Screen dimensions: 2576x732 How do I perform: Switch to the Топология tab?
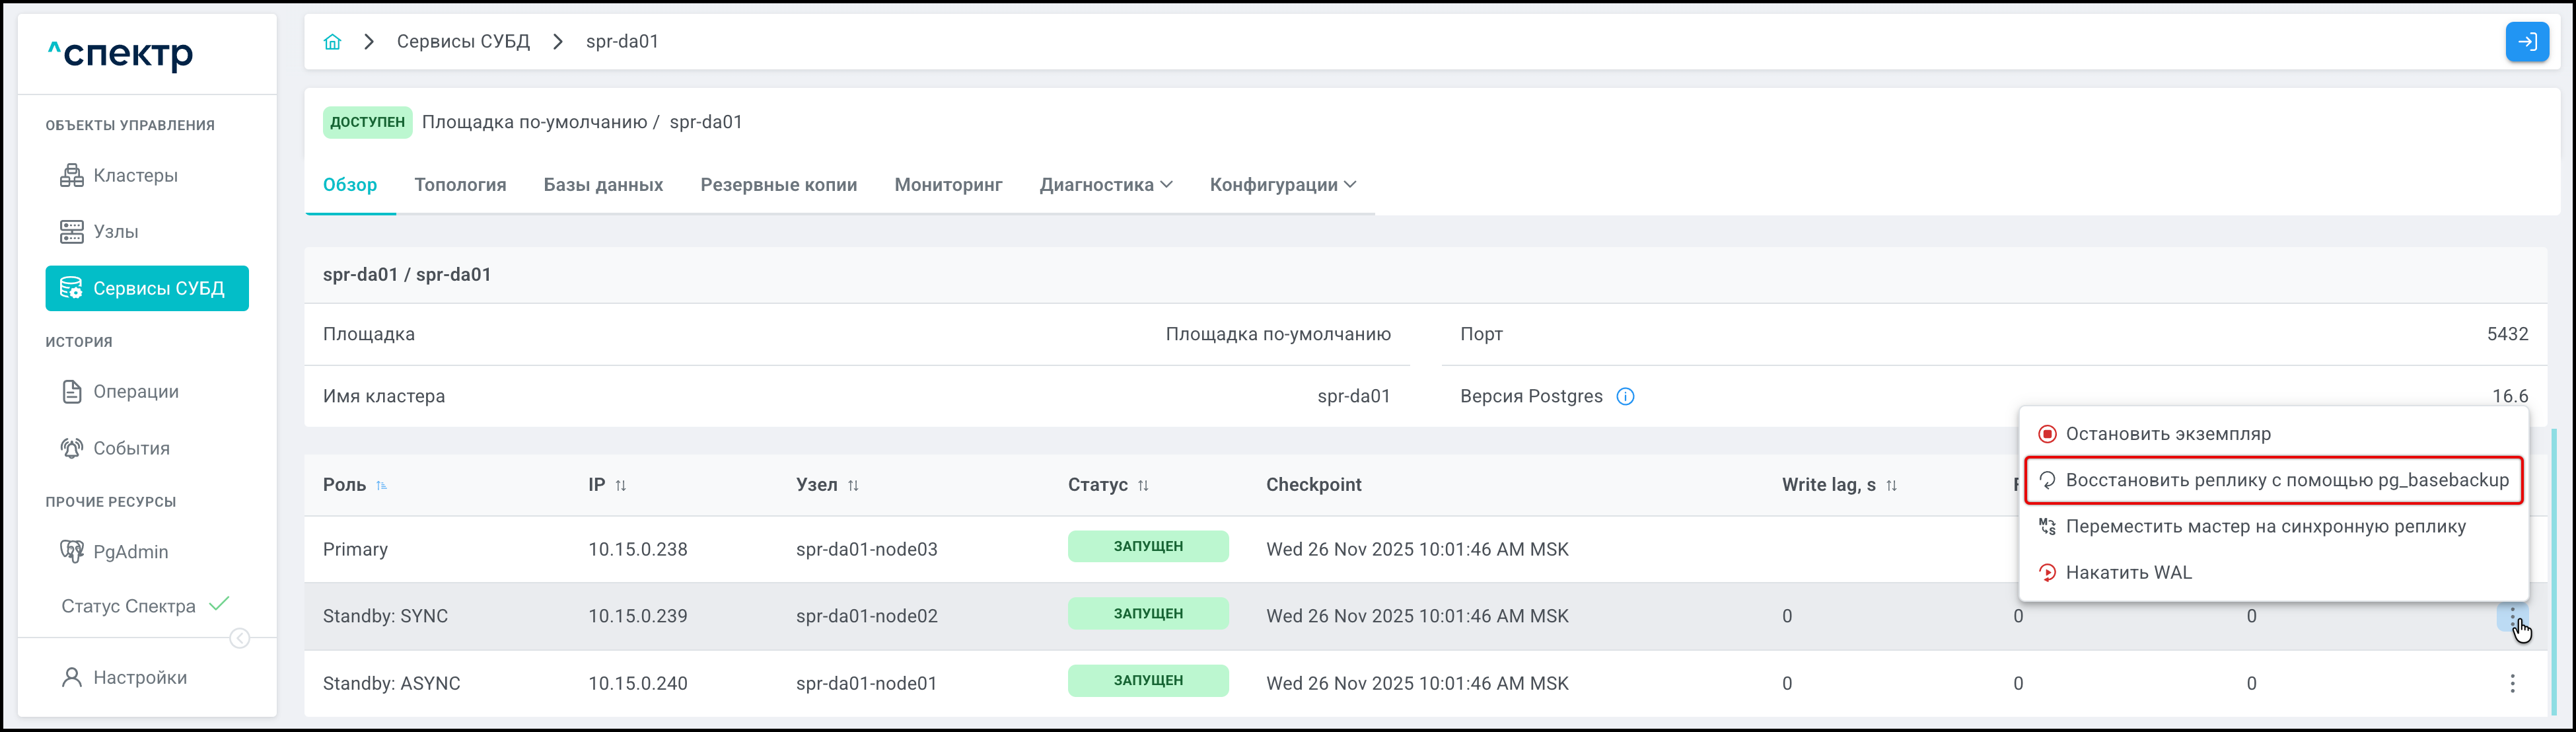click(460, 185)
